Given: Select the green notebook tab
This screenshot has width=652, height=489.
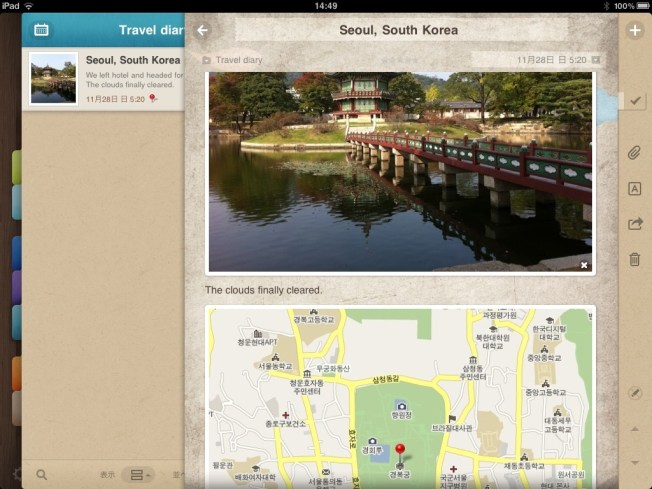Looking at the screenshot, I should click(16, 167).
